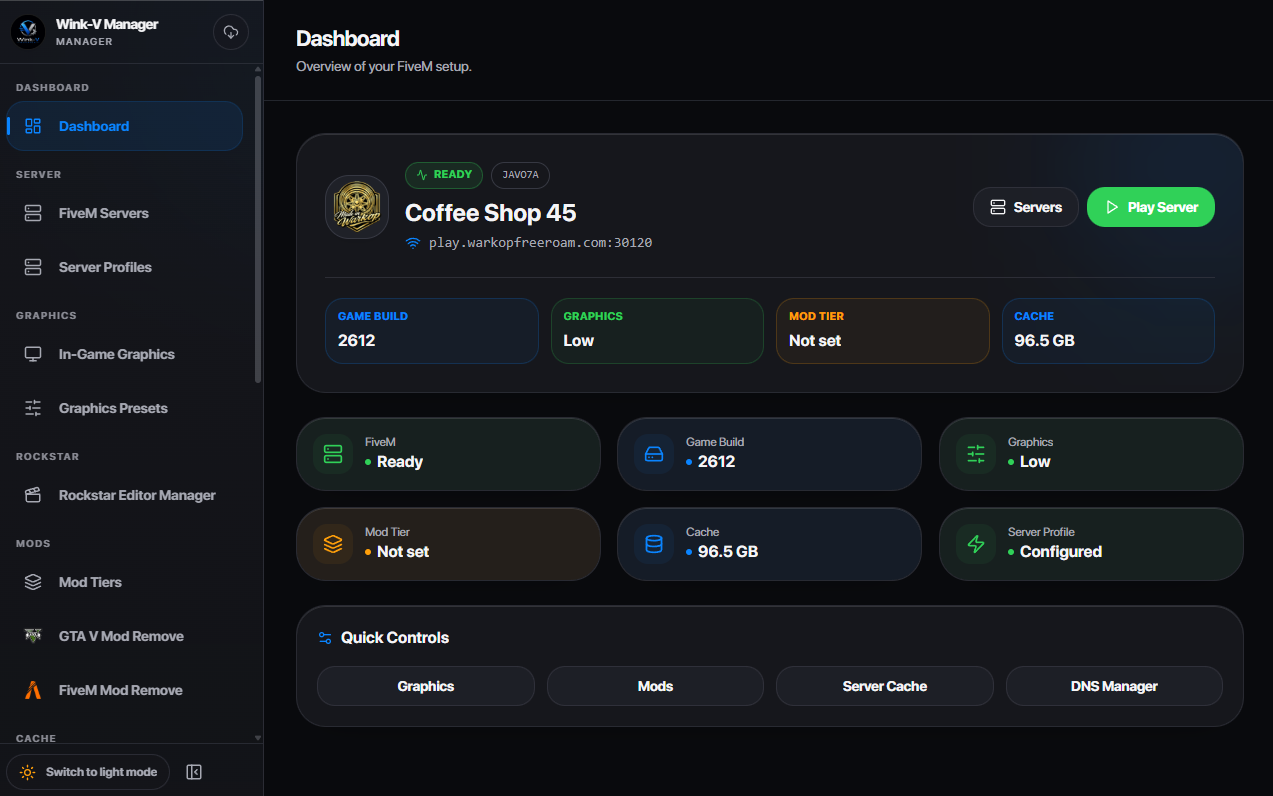Click the servers icon in Servers button
Image resolution: width=1273 pixels, height=796 pixels.
[997, 207]
